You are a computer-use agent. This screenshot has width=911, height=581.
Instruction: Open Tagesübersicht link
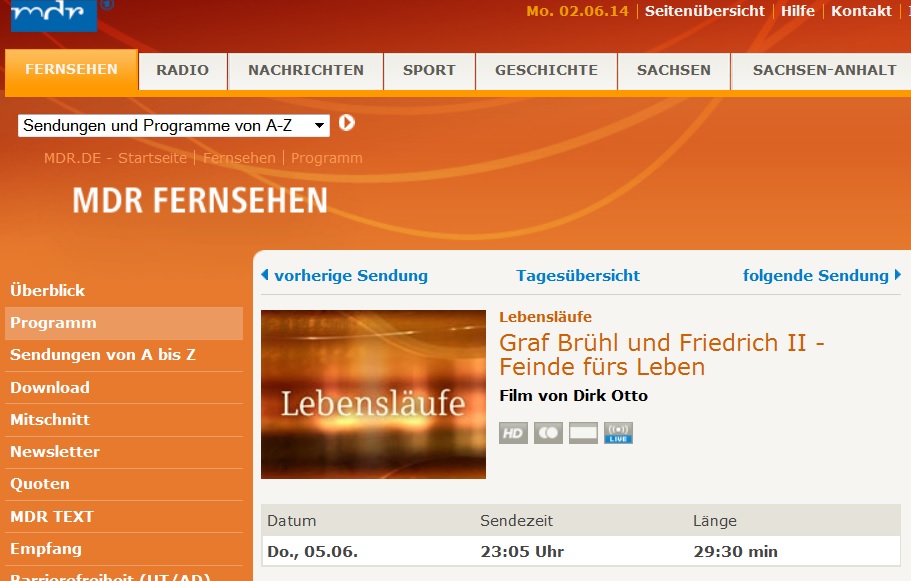pyautogui.click(x=578, y=276)
